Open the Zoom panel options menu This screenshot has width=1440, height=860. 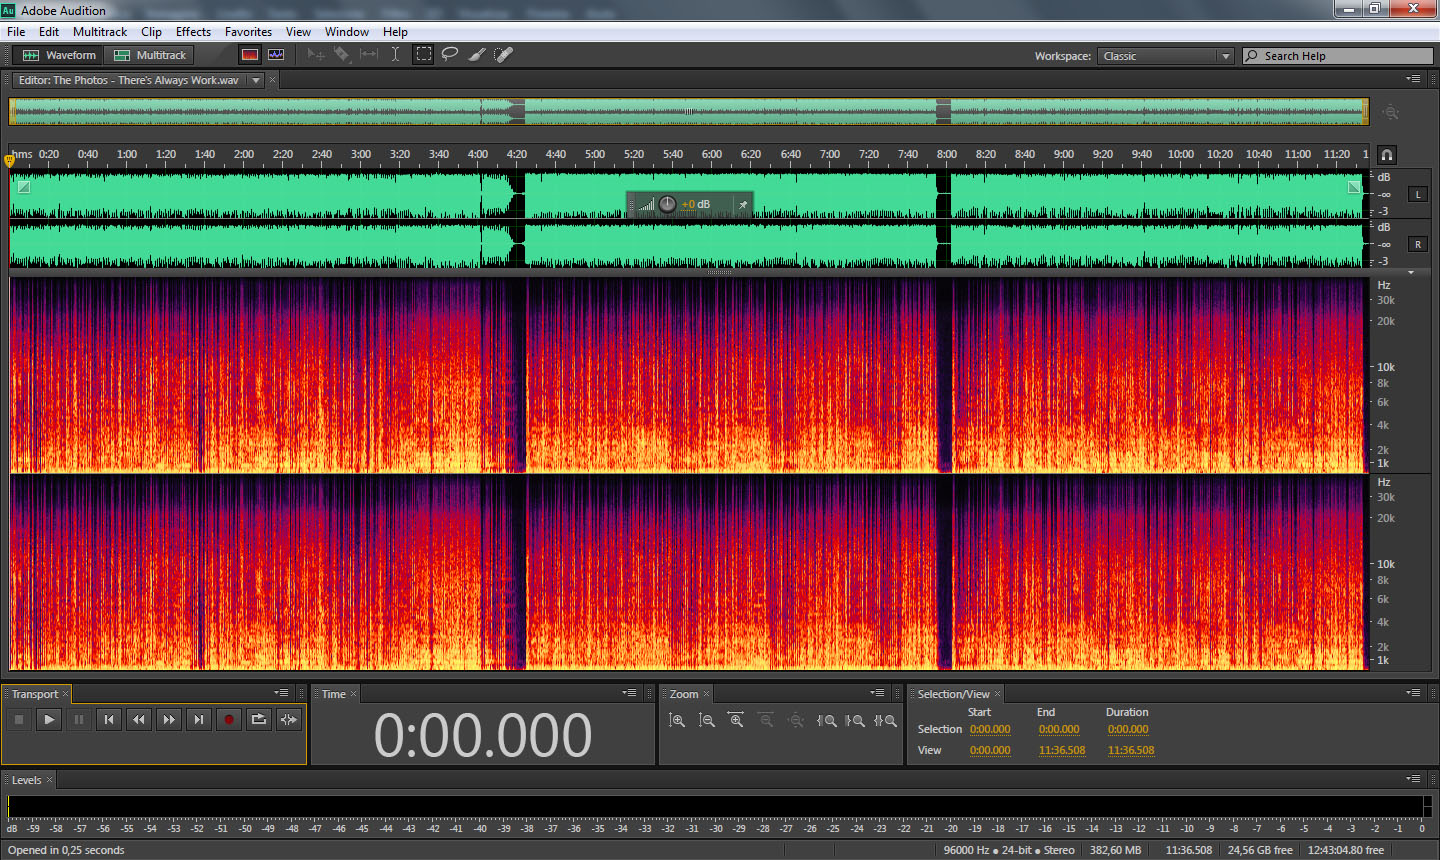coord(877,693)
